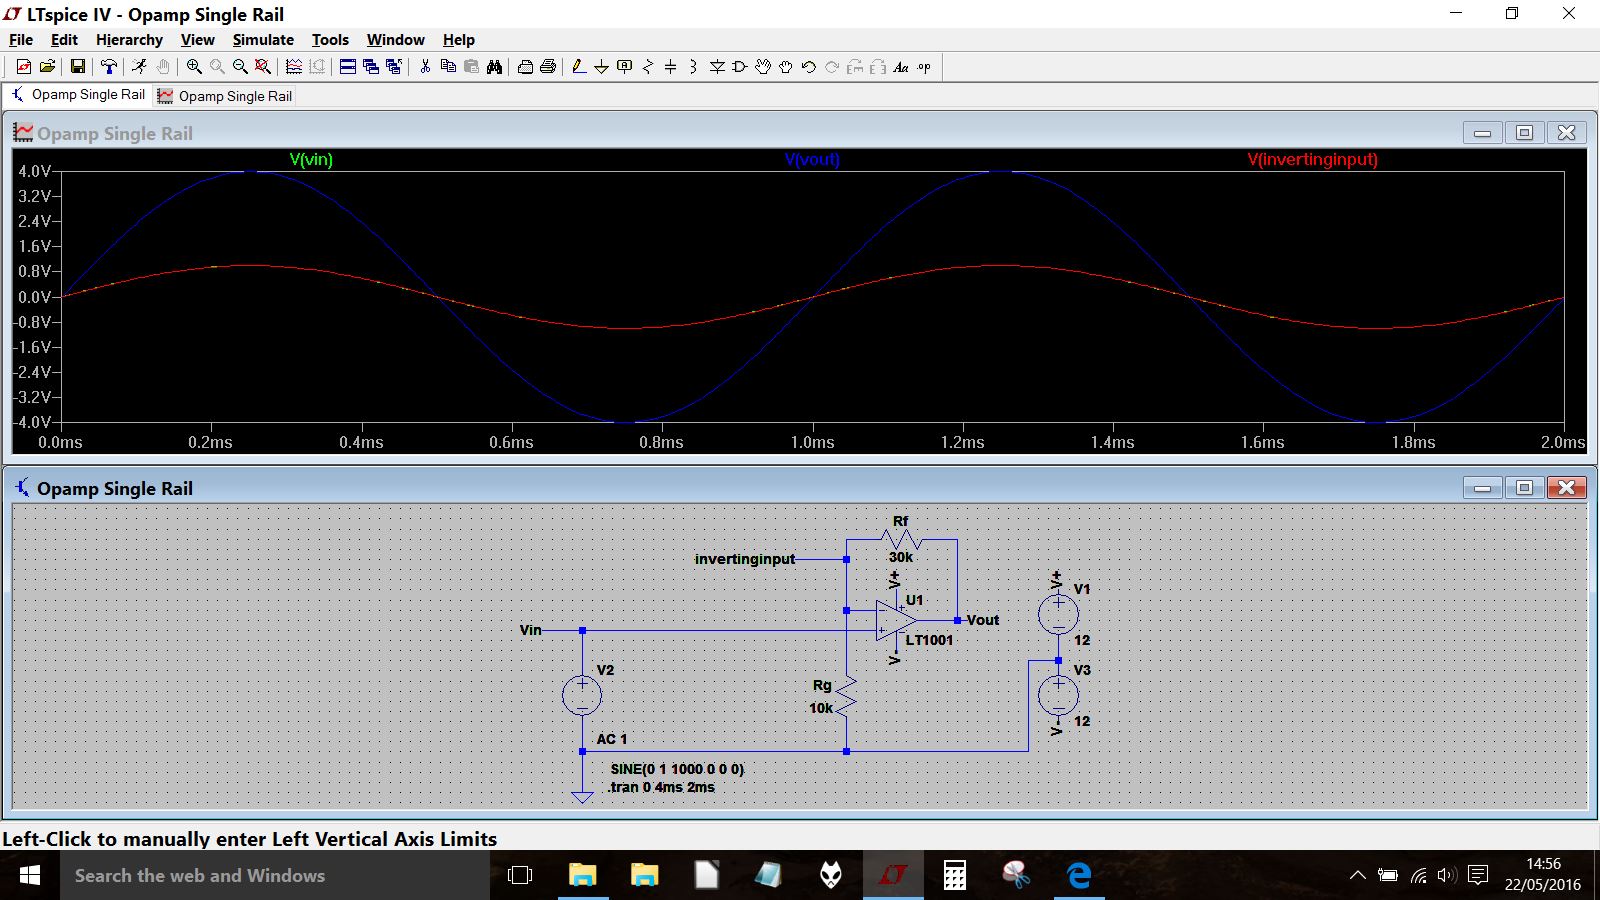Click the 4.0V vertical axis label
The width and height of the screenshot is (1600, 900).
coord(33,171)
